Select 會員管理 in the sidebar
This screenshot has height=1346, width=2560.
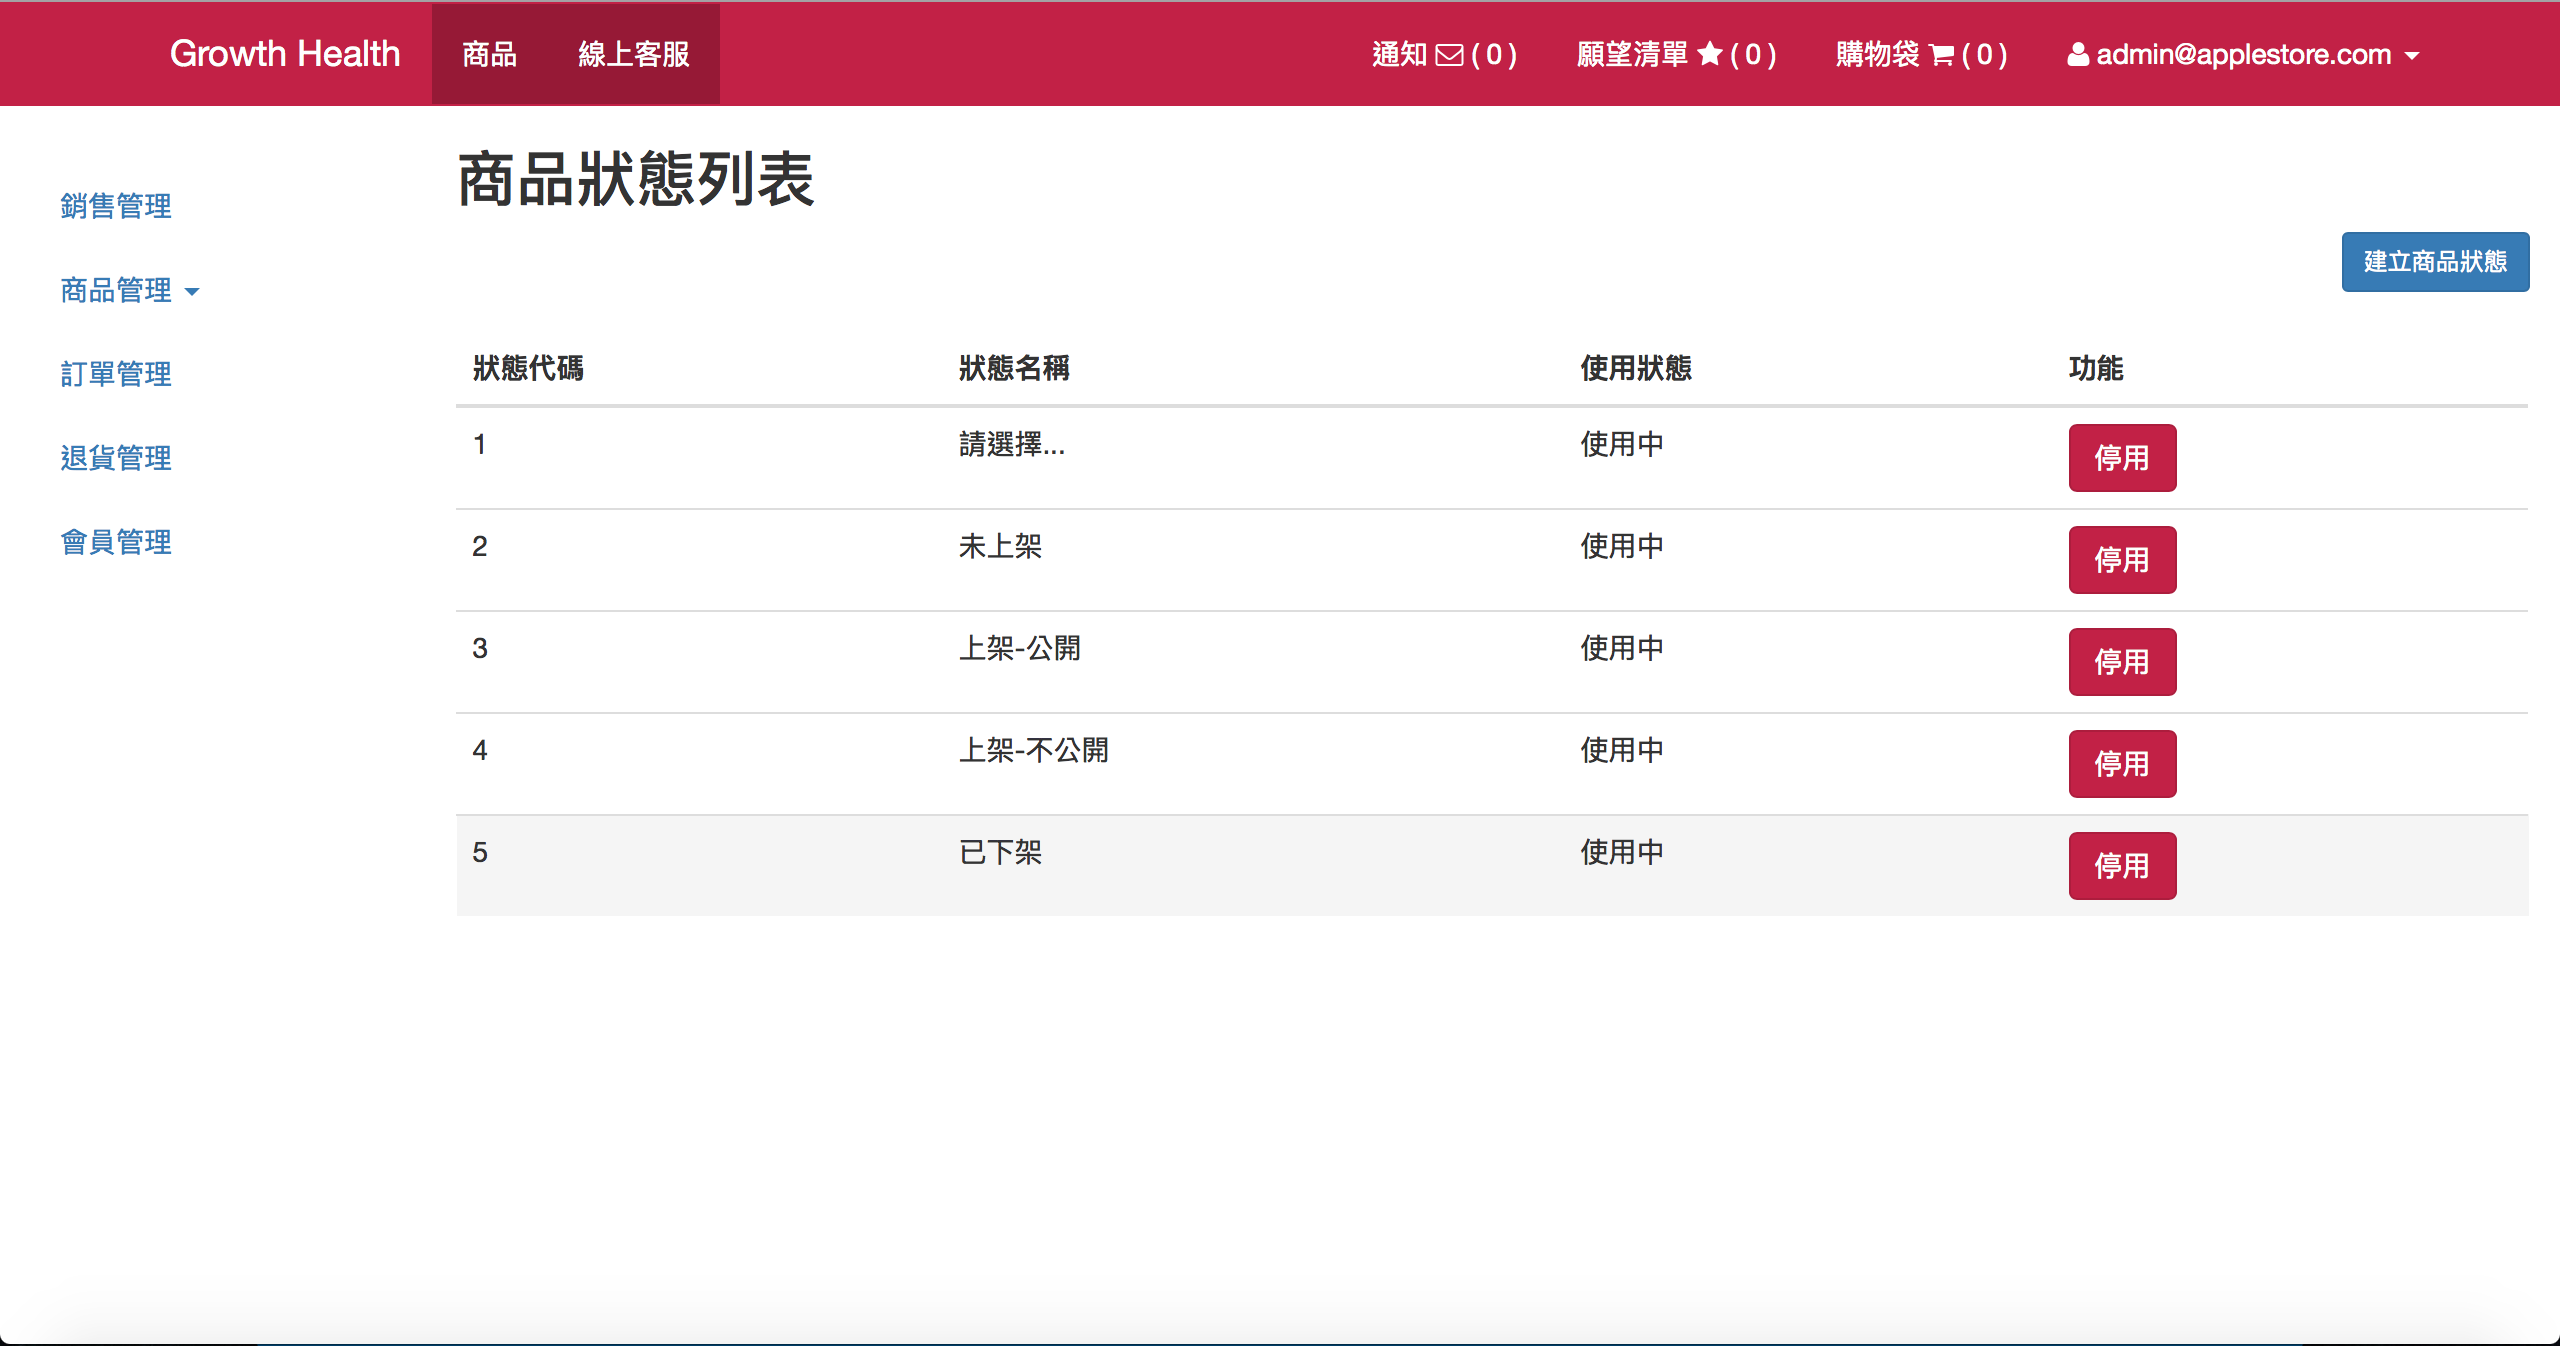[x=116, y=542]
